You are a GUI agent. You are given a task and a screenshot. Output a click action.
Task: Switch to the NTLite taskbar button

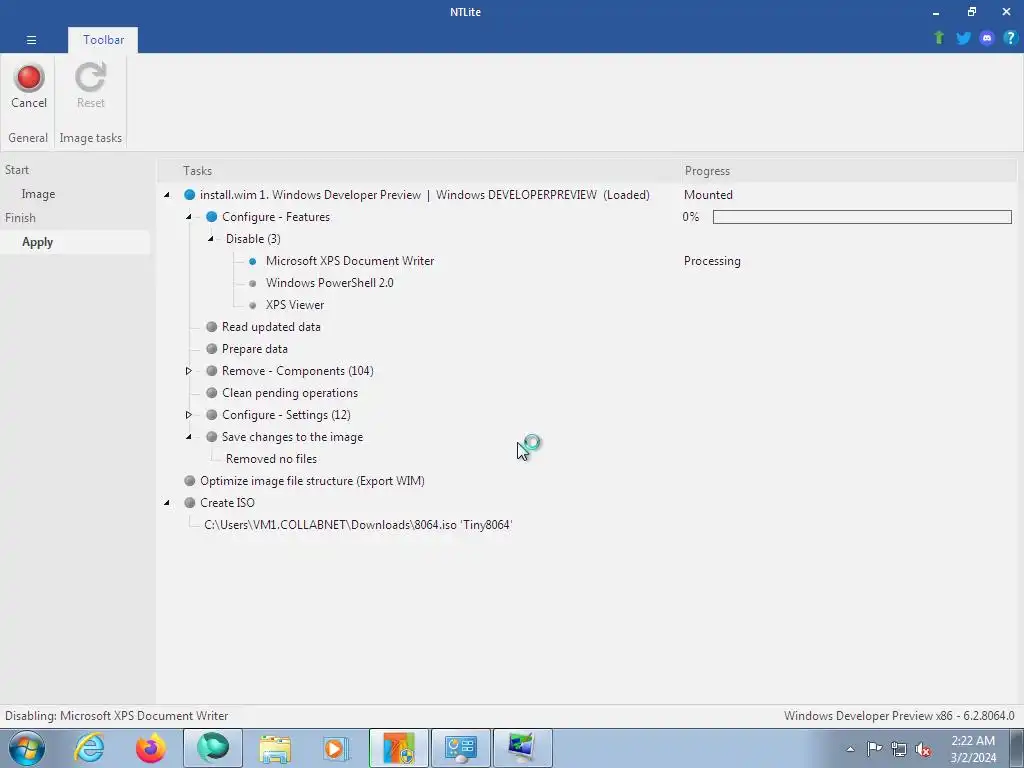(398, 748)
